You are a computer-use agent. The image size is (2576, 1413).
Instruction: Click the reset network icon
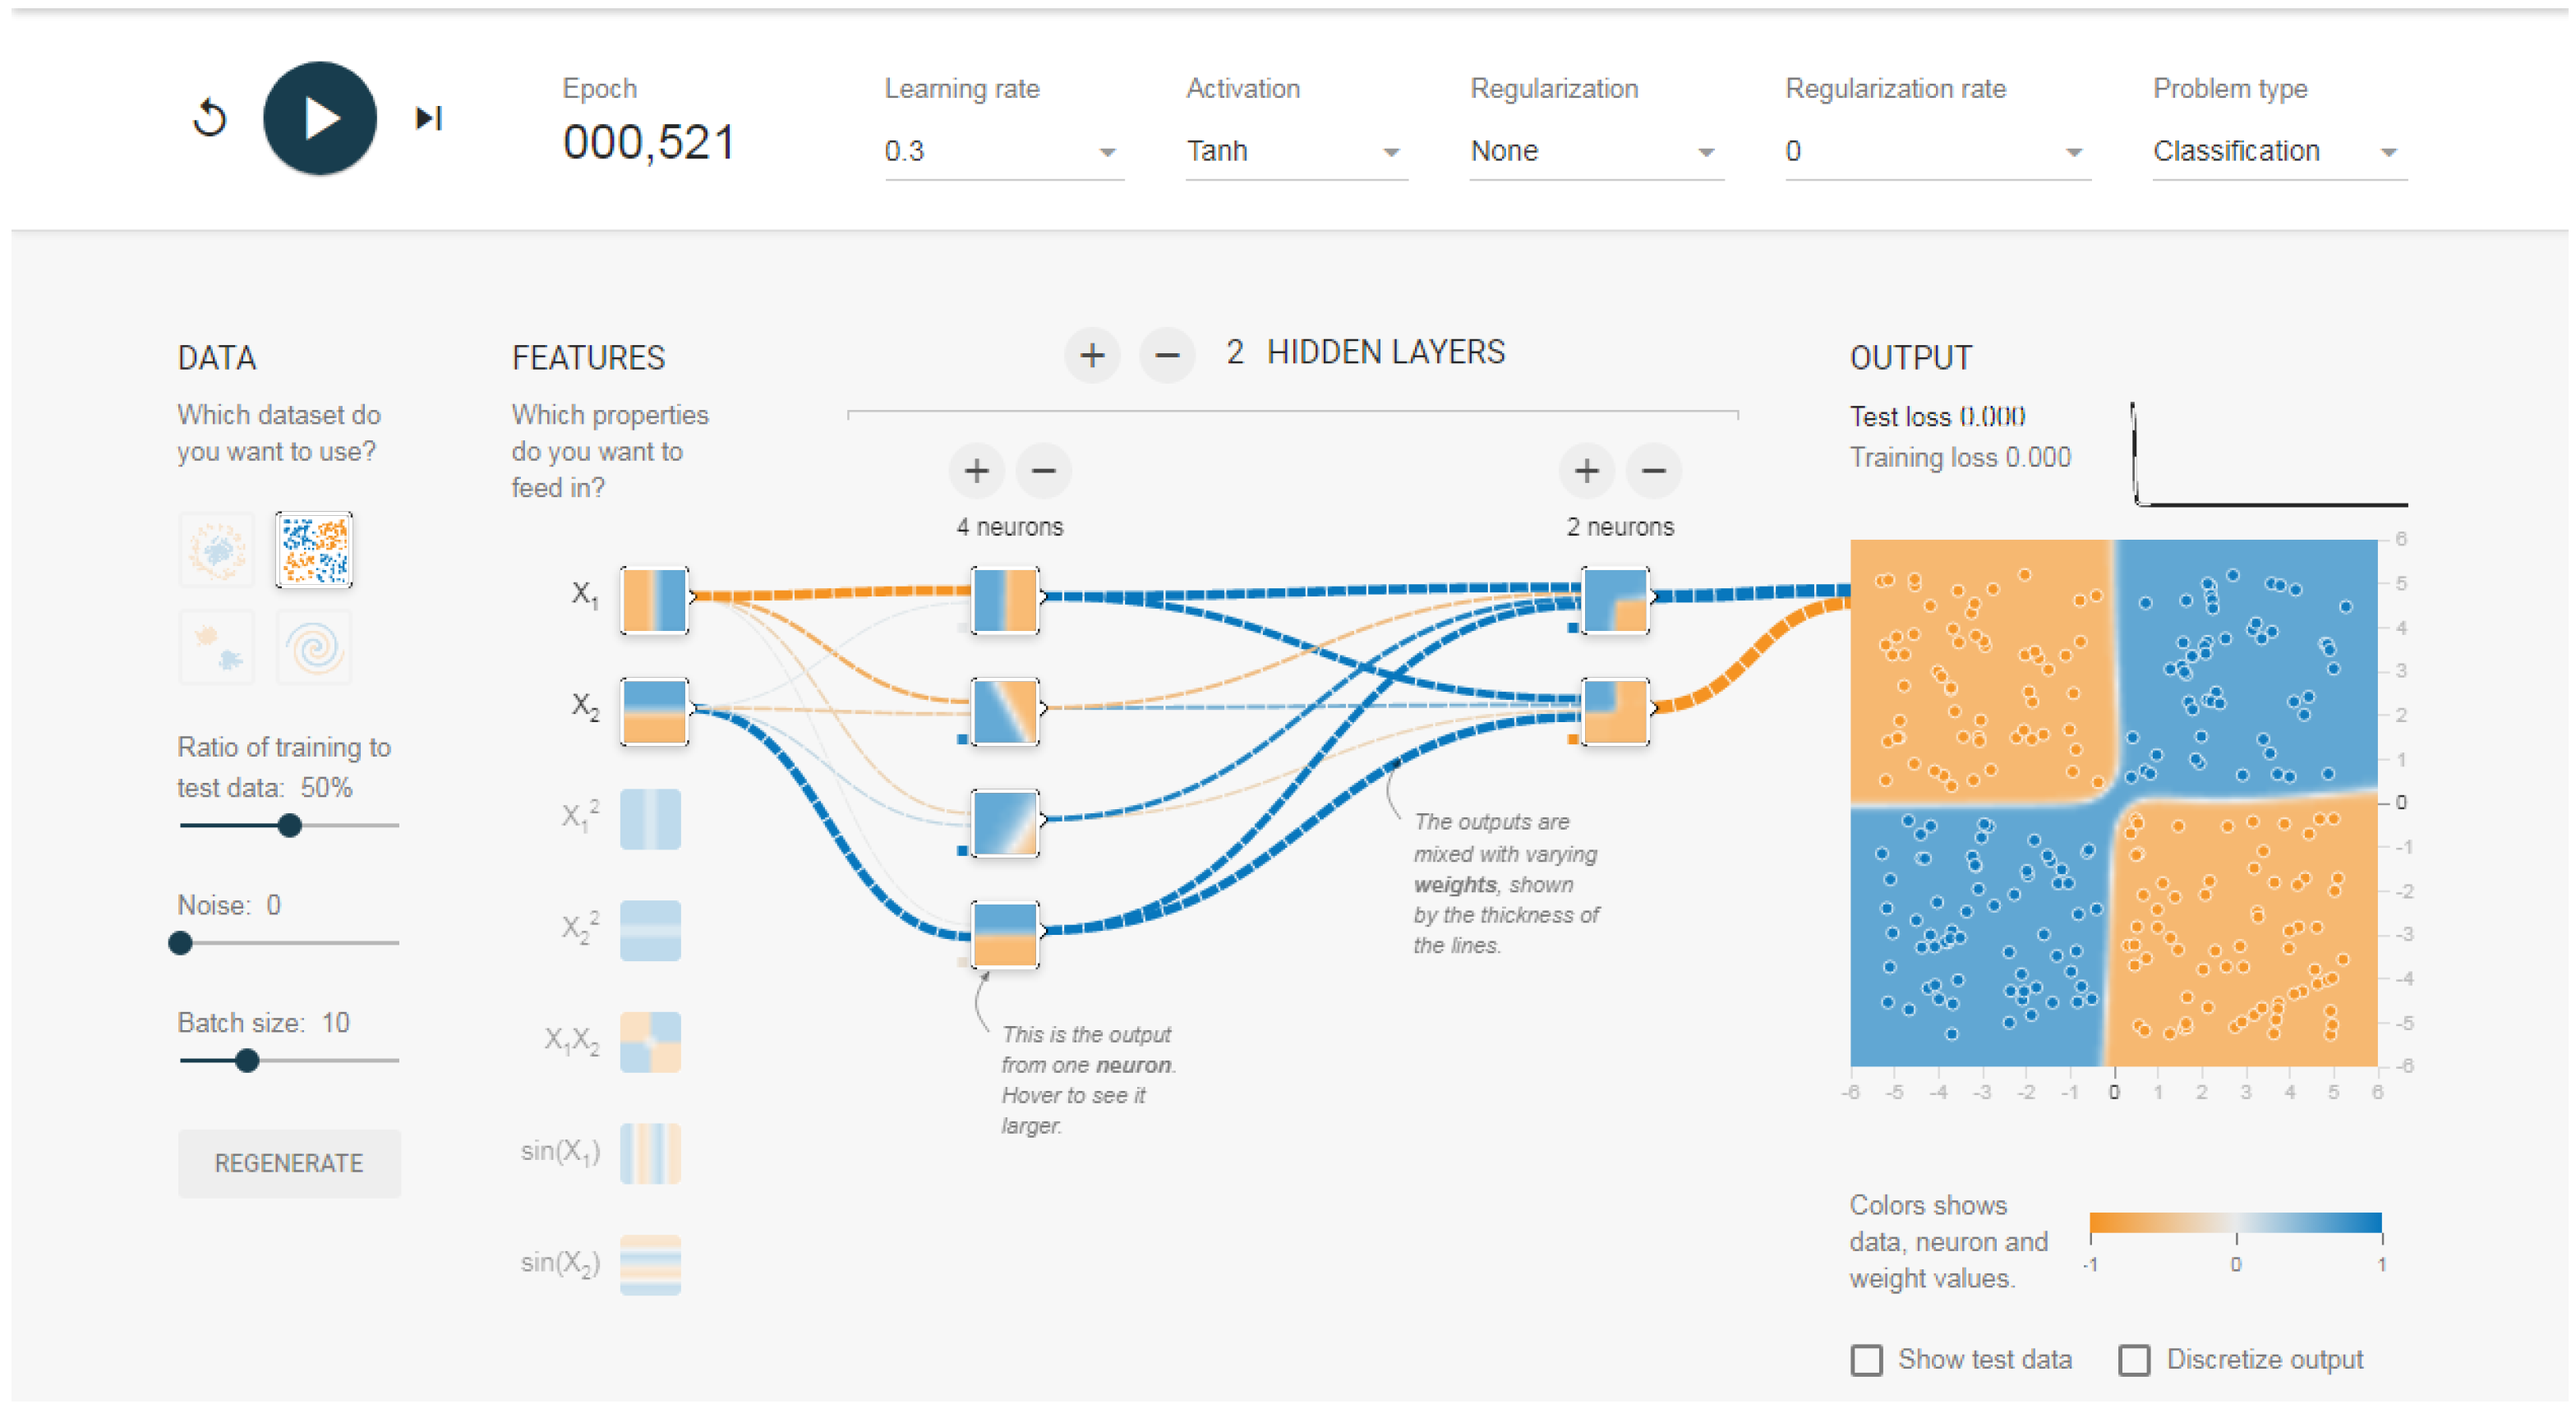point(210,118)
